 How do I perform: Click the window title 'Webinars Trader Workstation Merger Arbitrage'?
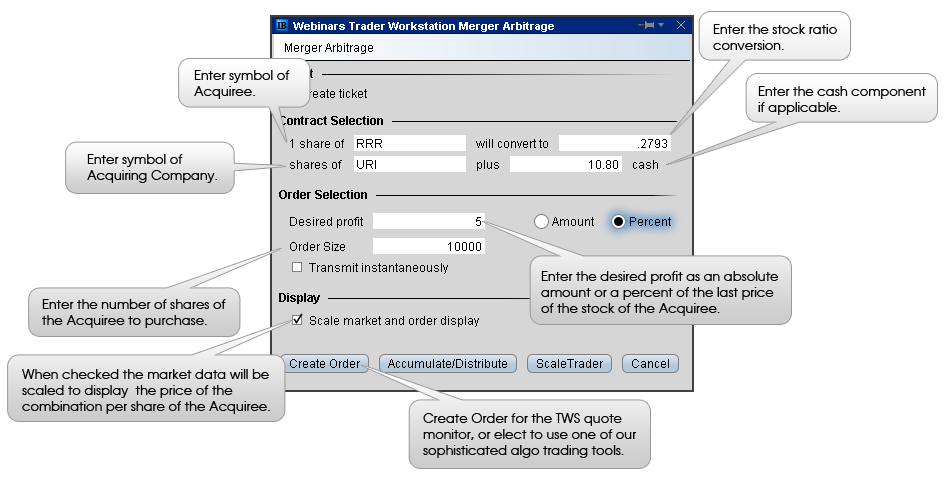[424, 26]
